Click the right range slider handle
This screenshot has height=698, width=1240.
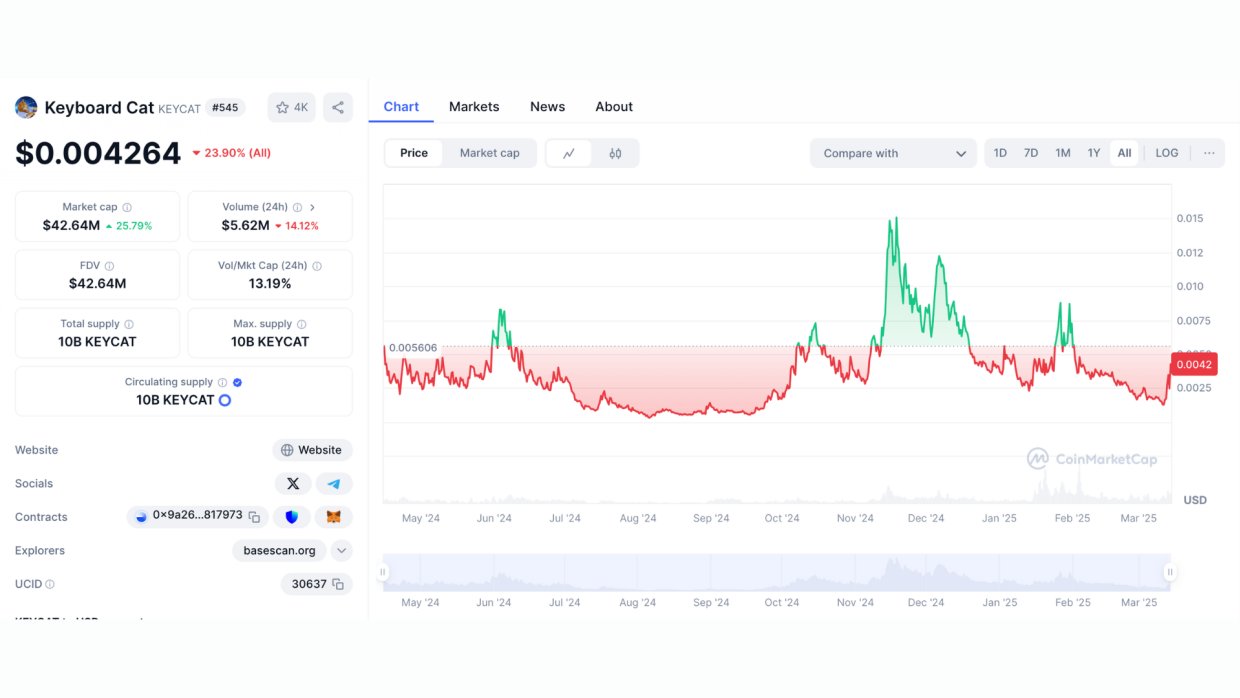pos(1170,573)
